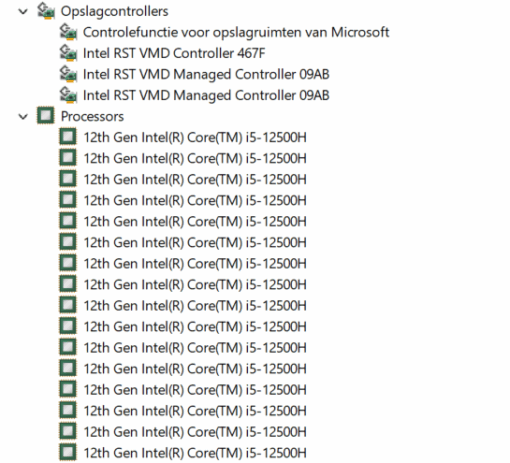Click the Processors category chip icon
The height and width of the screenshot is (463, 510).
46,116
